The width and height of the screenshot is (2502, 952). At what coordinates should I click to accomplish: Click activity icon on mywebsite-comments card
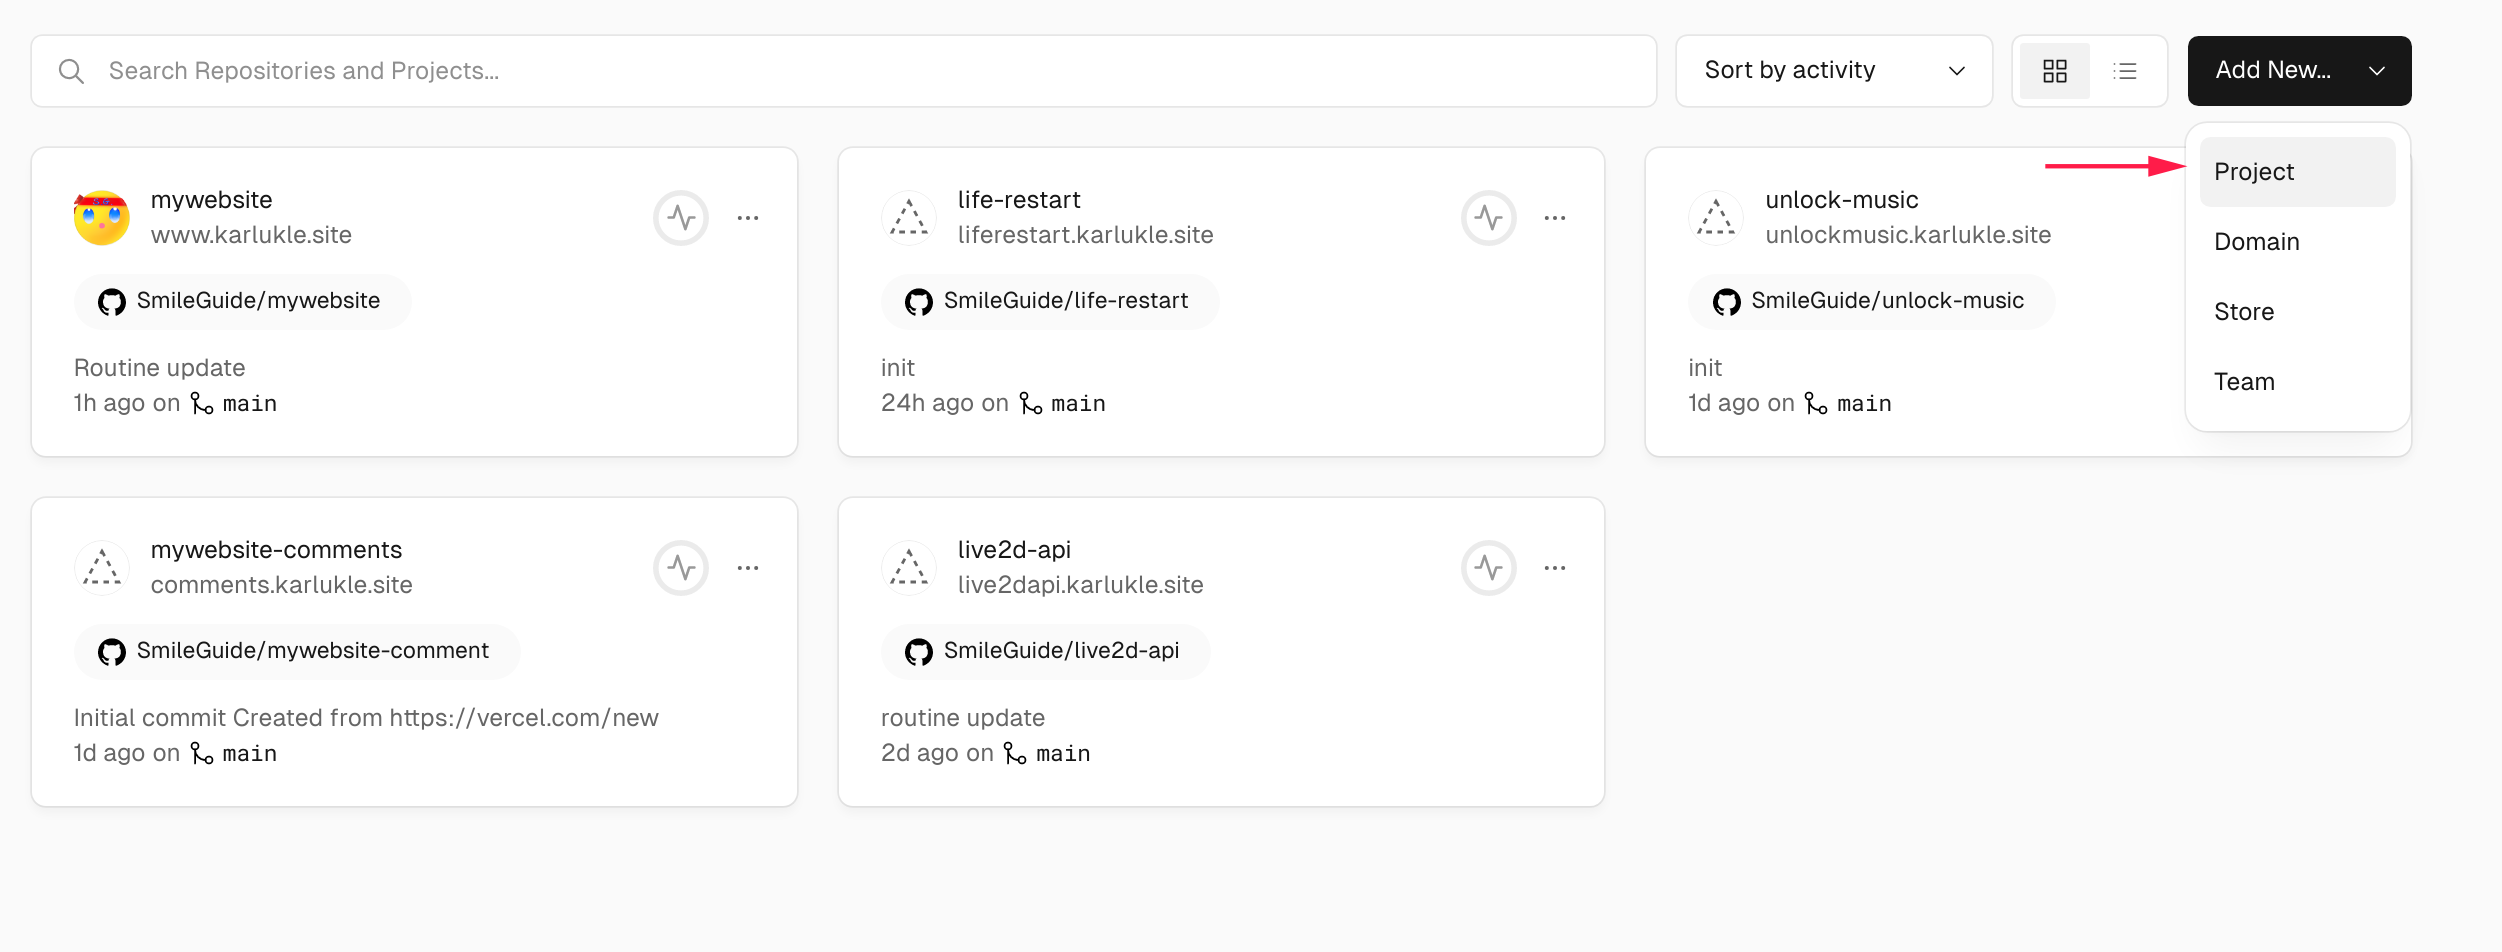click(681, 568)
